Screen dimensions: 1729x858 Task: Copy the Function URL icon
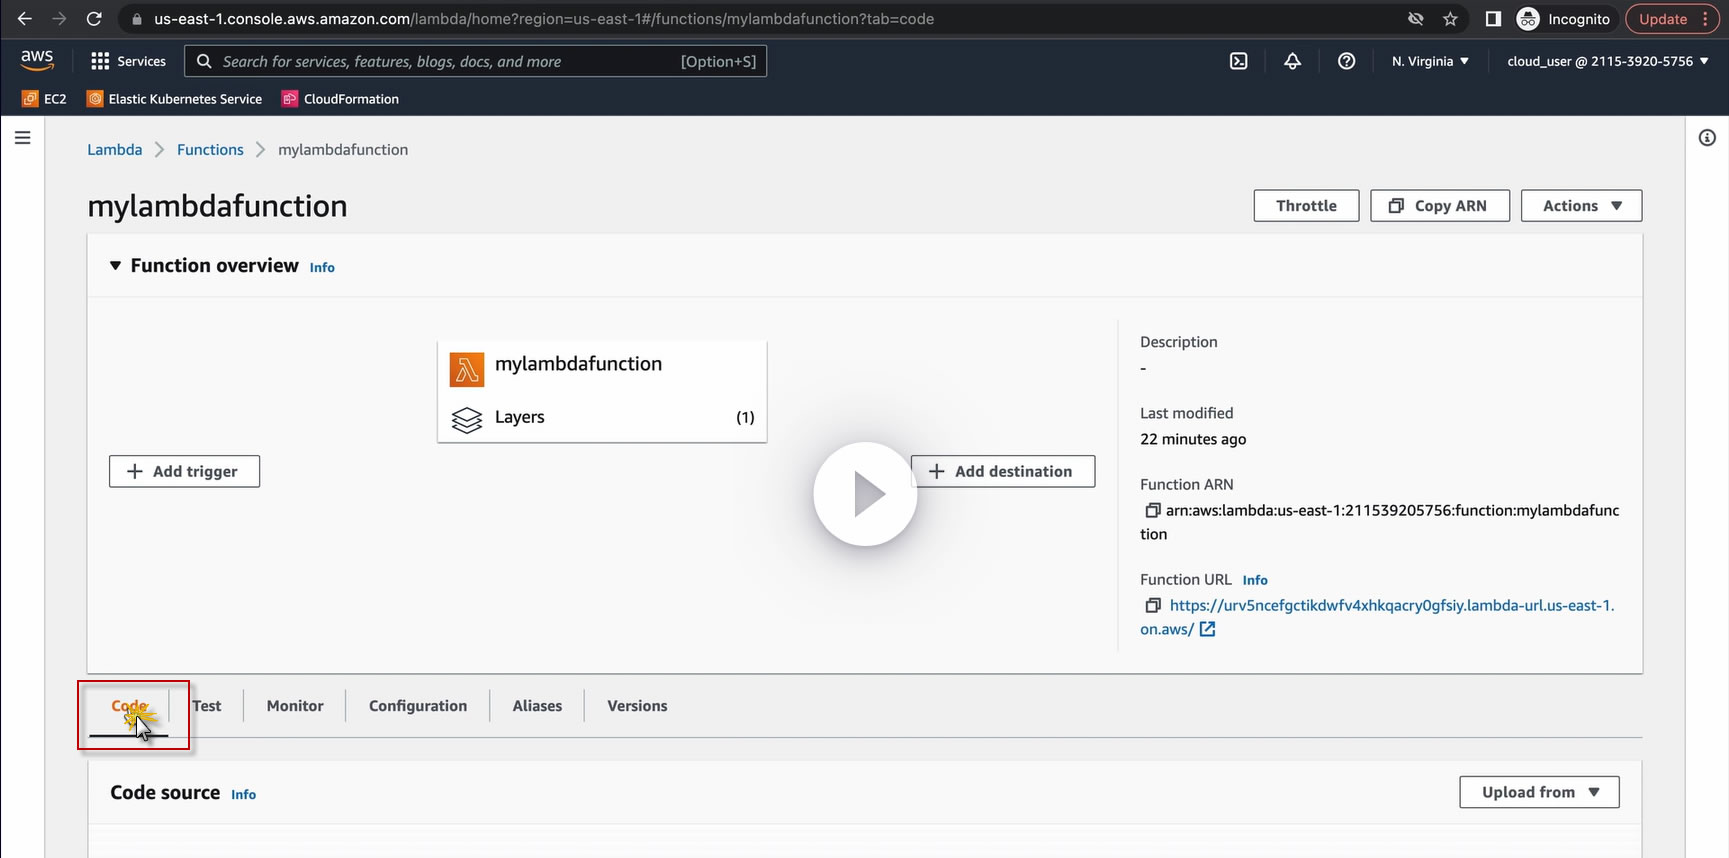point(1152,605)
